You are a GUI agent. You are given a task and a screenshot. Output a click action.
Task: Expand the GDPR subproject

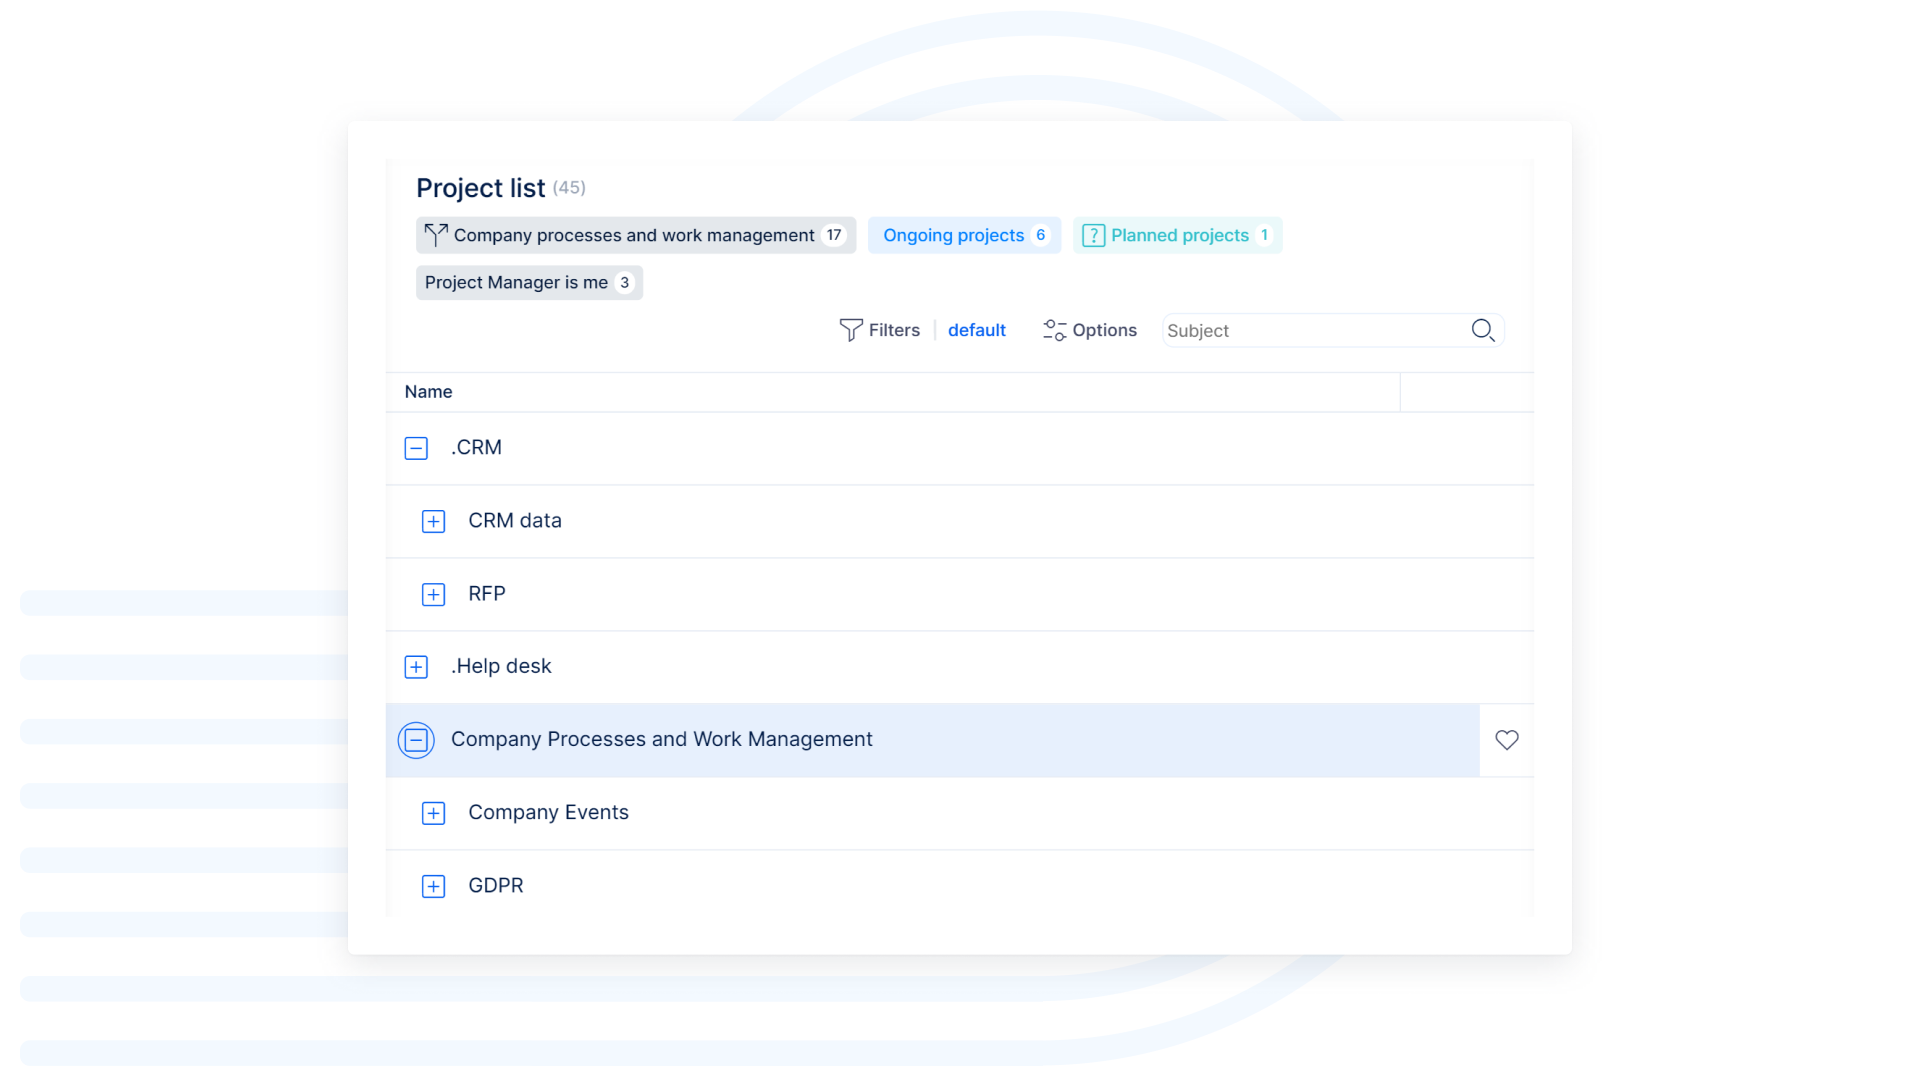[433, 886]
